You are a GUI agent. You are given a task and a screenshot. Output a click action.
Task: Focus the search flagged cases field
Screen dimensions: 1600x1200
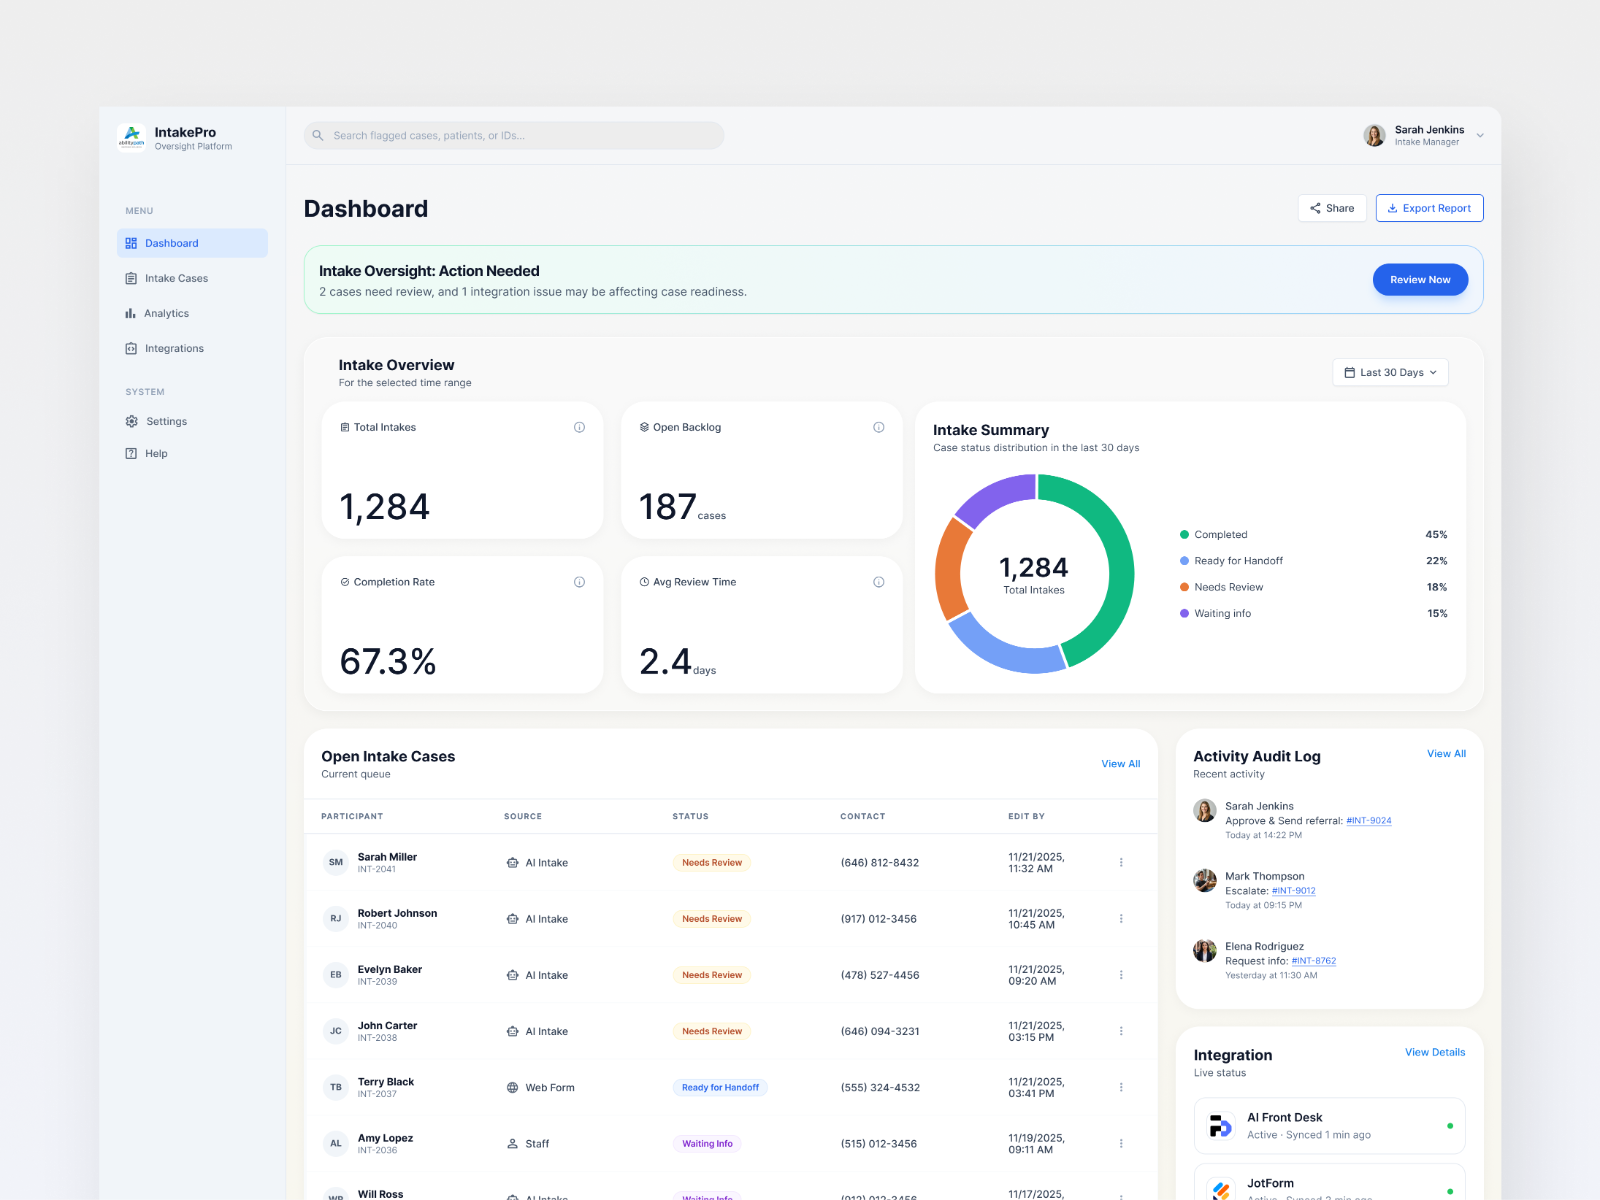click(514, 135)
